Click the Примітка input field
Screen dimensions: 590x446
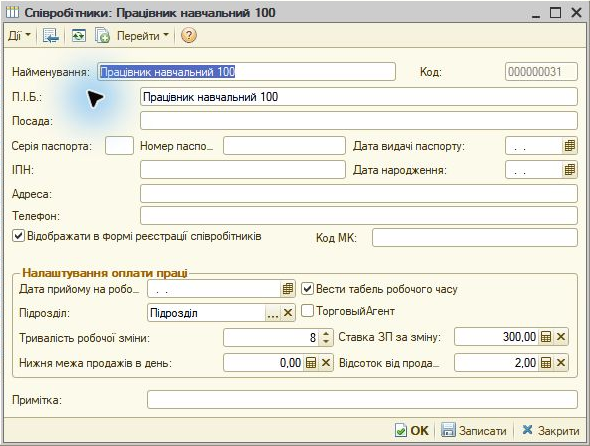point(362,399)
